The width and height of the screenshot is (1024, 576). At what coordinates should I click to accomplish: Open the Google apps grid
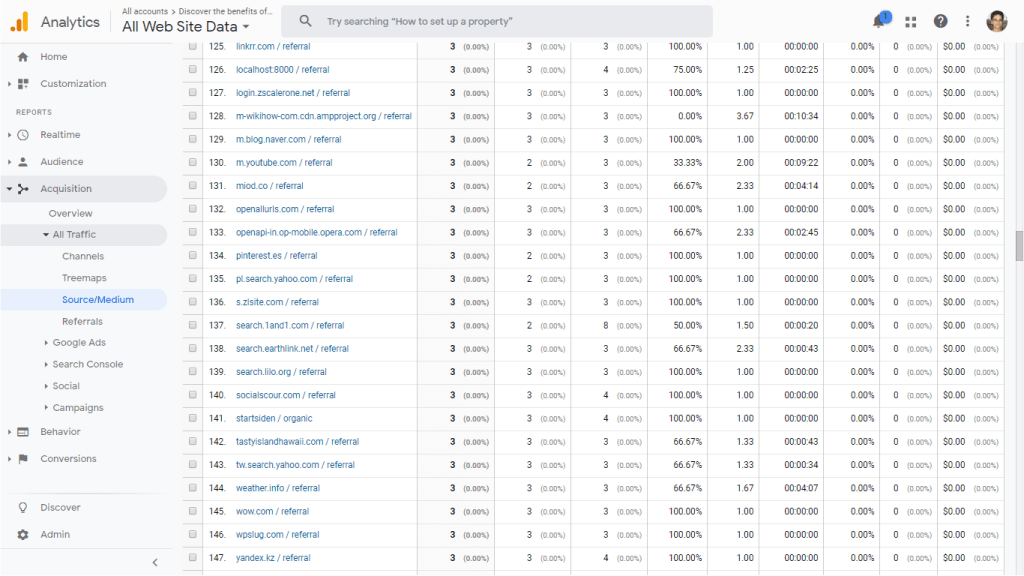910,22
